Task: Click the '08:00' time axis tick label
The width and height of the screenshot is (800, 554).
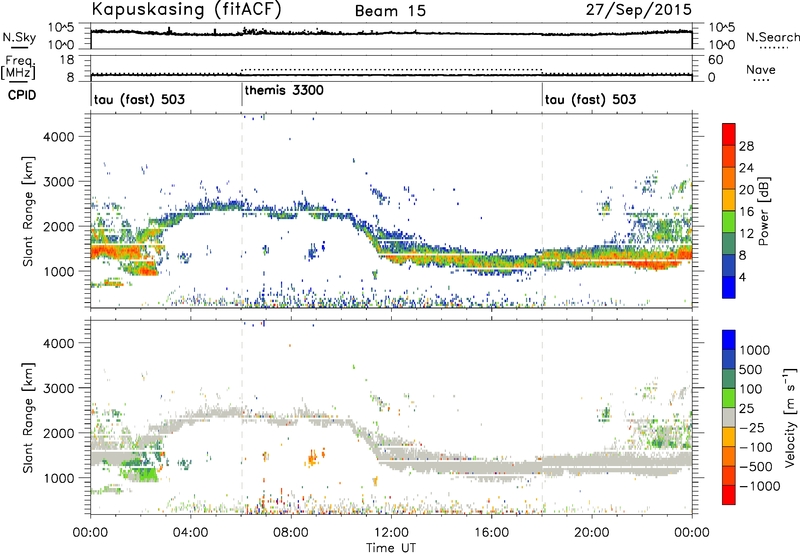Action: 291,533
